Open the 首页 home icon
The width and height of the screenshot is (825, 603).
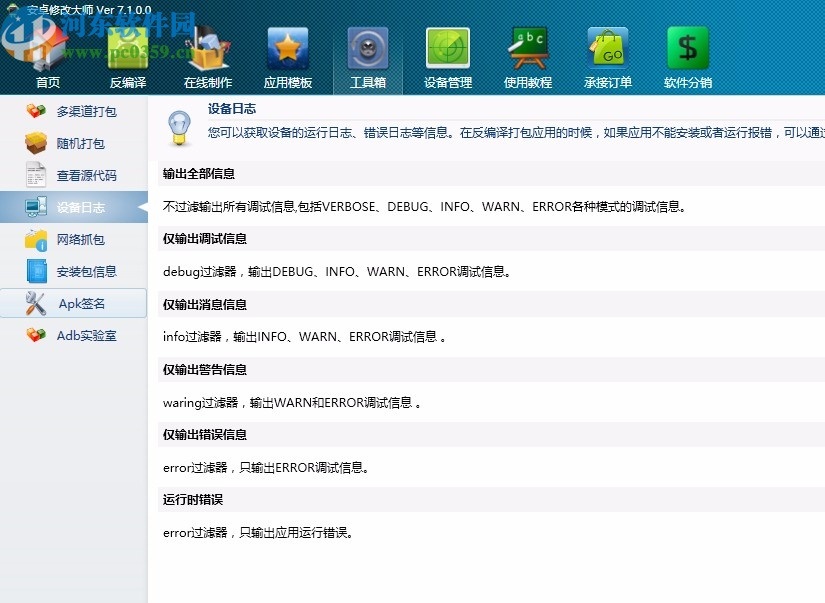coord(48,45)
